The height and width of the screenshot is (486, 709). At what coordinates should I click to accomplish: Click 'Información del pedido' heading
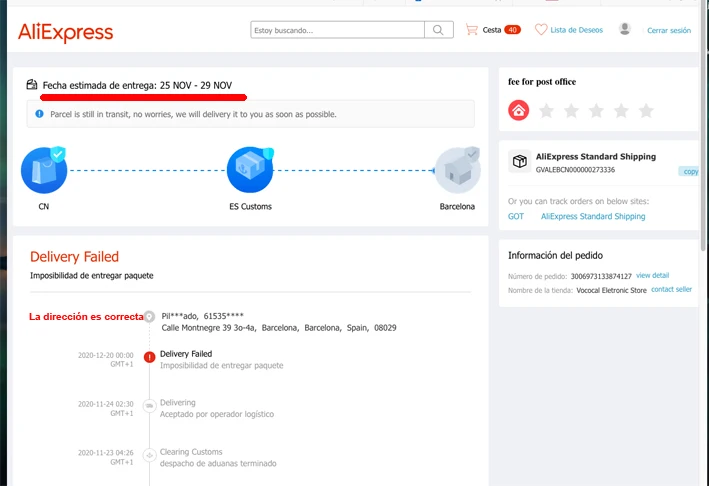point(555,255)
